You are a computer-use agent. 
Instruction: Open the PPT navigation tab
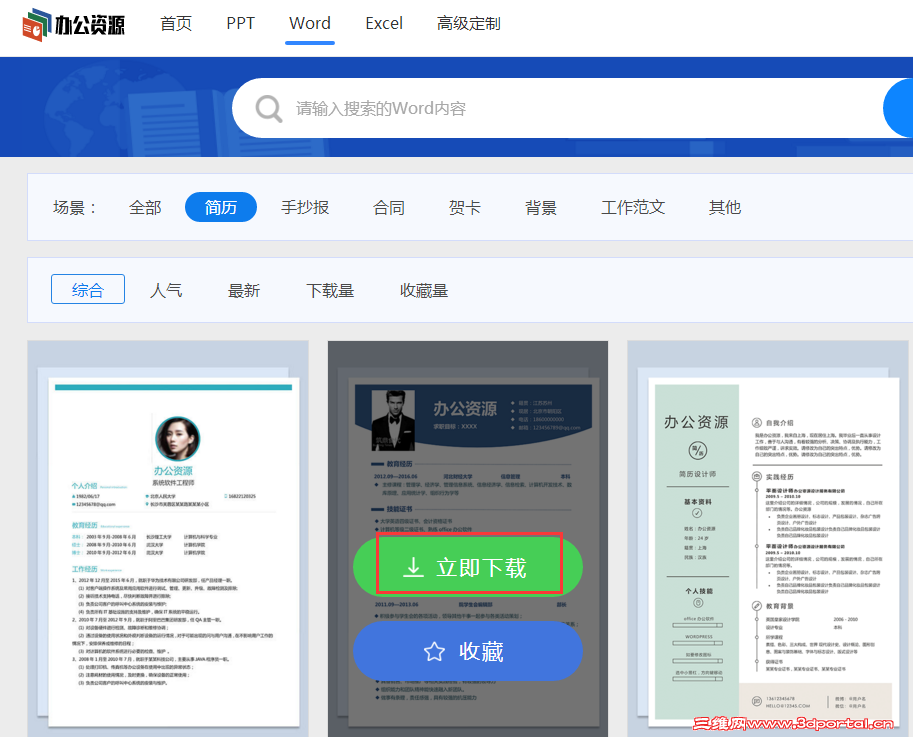click(x=240, y=24)
